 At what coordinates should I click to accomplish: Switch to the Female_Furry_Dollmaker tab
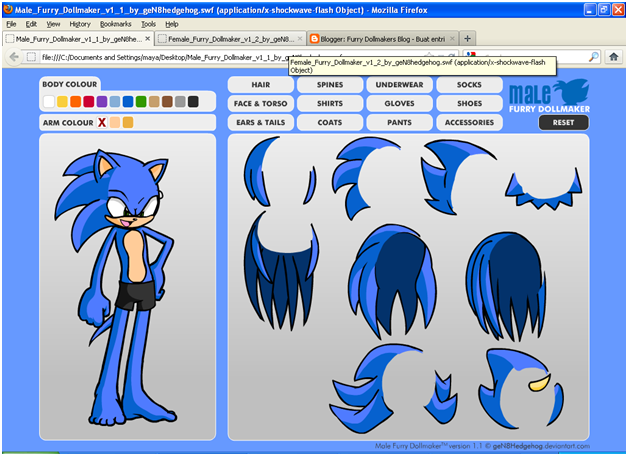pyautogui.click(x=230, y=39)
